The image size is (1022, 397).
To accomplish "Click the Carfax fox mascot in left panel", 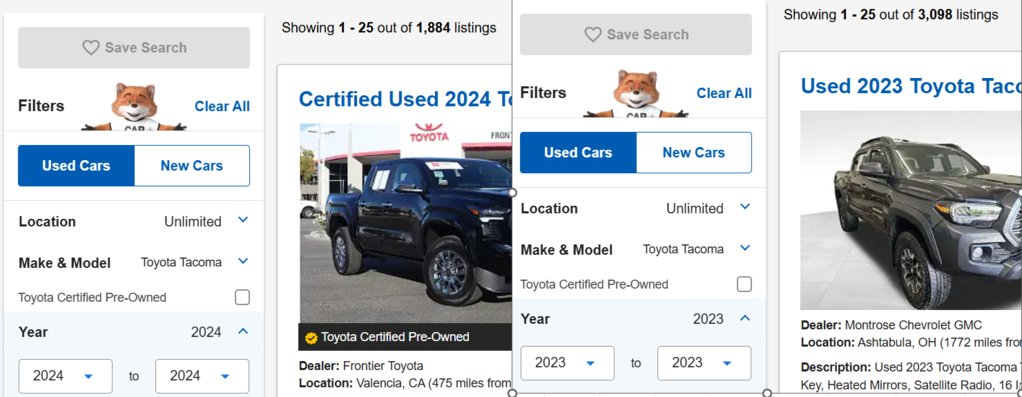I will coord(134,106).
